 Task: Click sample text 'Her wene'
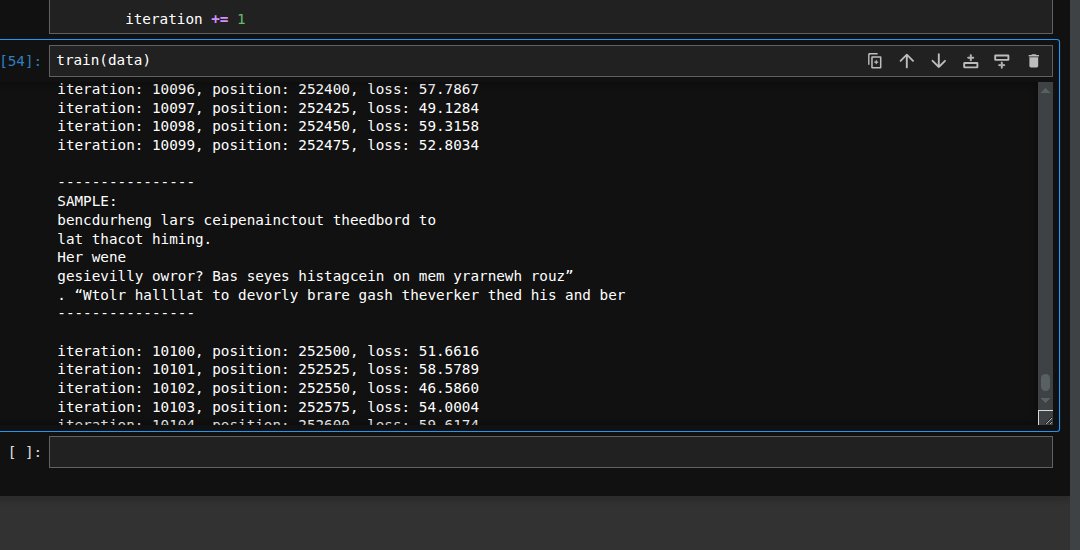coord(92,257)
